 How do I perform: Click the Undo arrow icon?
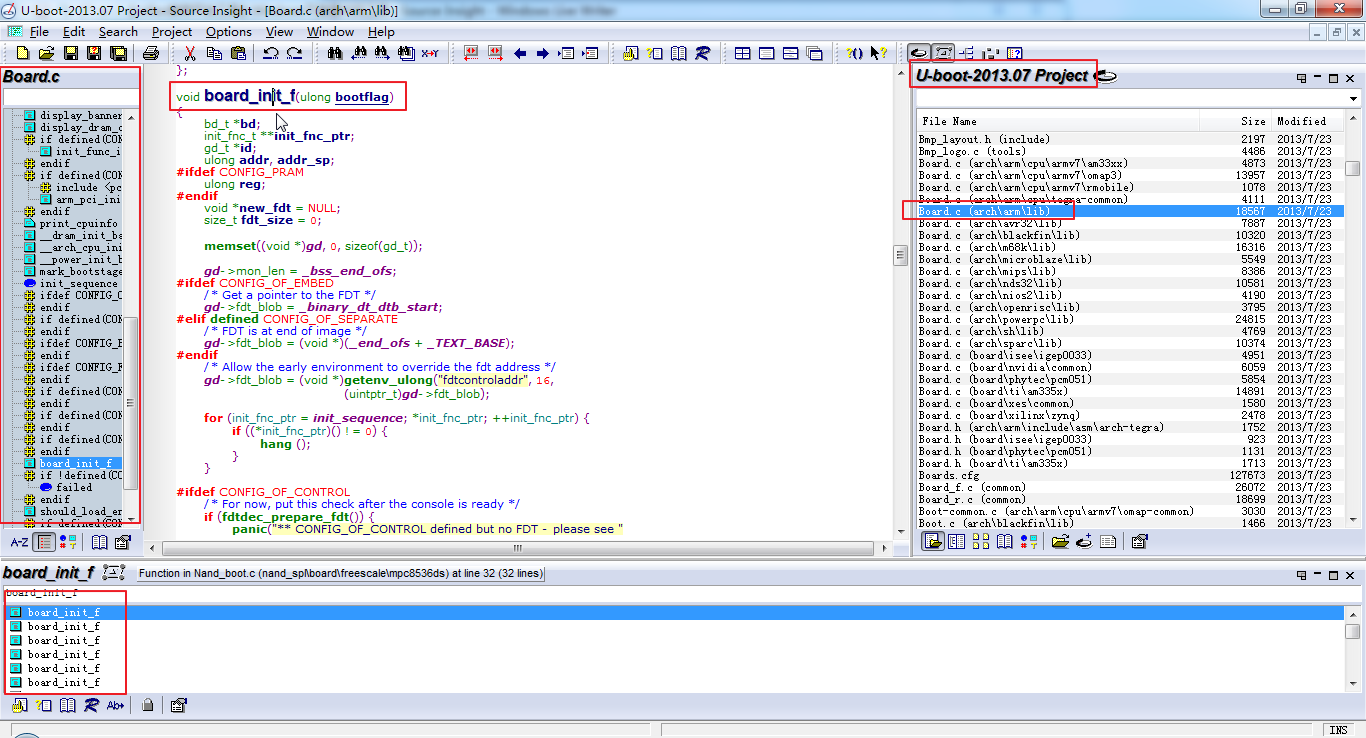click(x=270, y=53)
